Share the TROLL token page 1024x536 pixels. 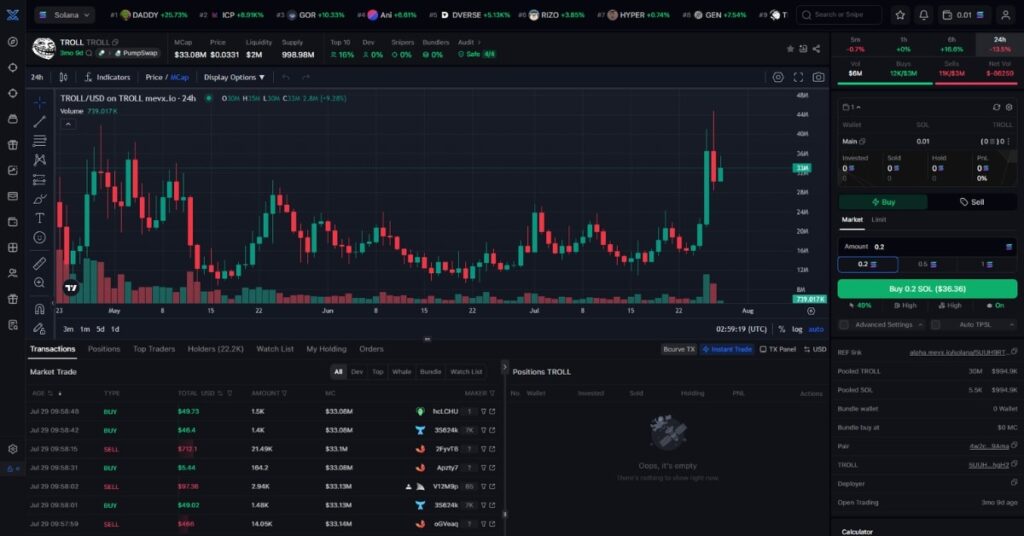[x=816, y=49]
